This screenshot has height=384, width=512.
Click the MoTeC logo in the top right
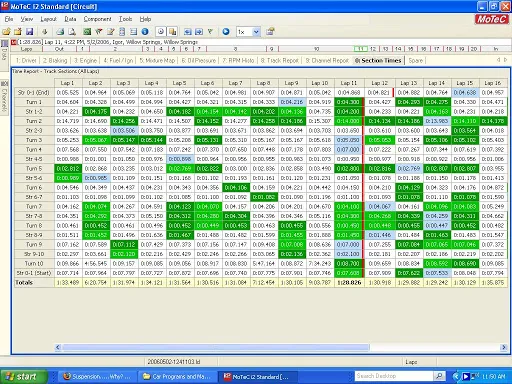pyautogui.click(x=491, y=19)
